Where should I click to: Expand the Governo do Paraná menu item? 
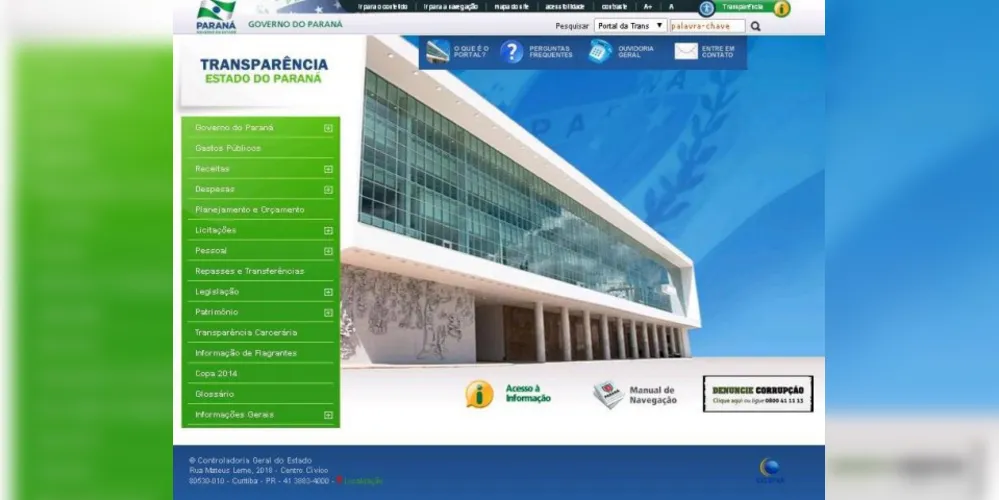click(328, 128)
